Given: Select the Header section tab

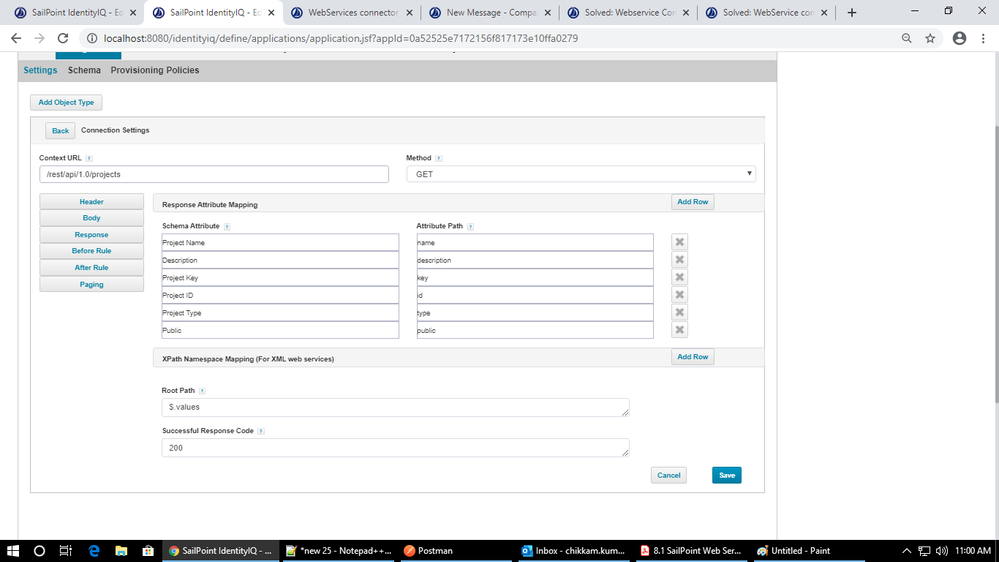Looking at the screenshot, I should coord(91,202).
